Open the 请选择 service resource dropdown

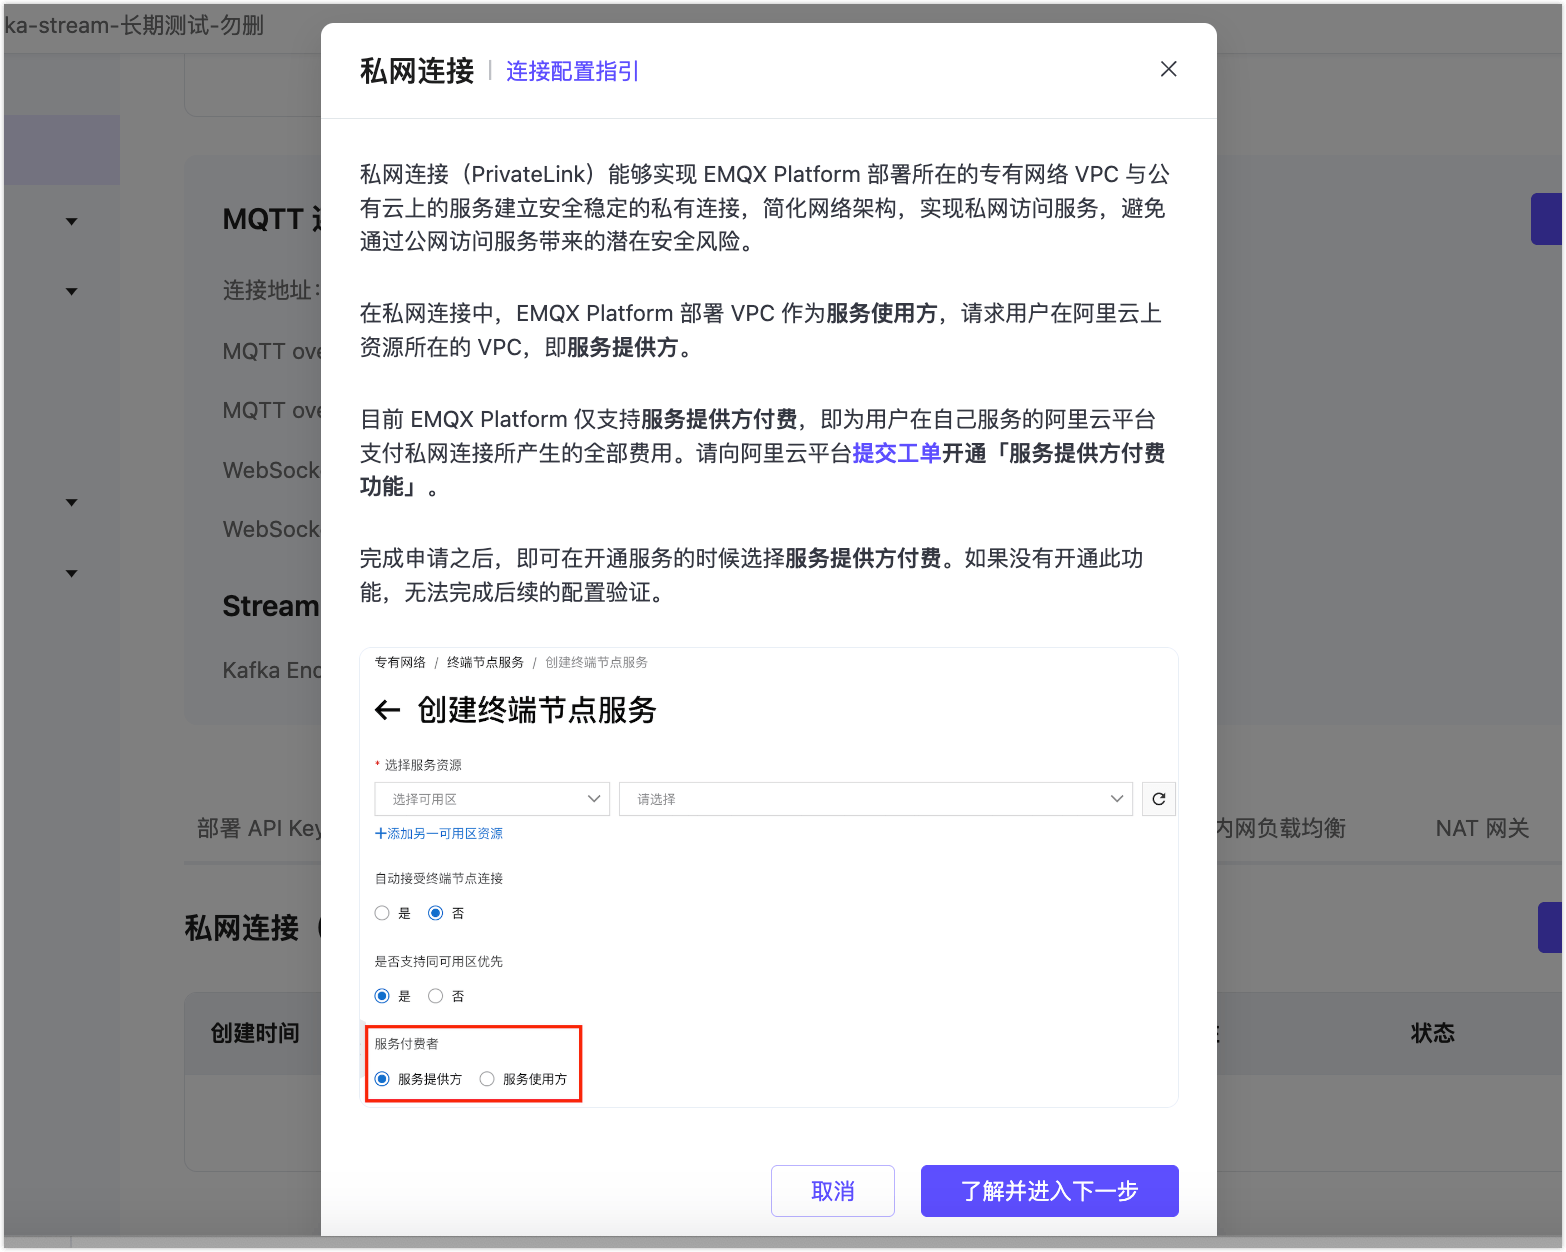click(875, 799)
